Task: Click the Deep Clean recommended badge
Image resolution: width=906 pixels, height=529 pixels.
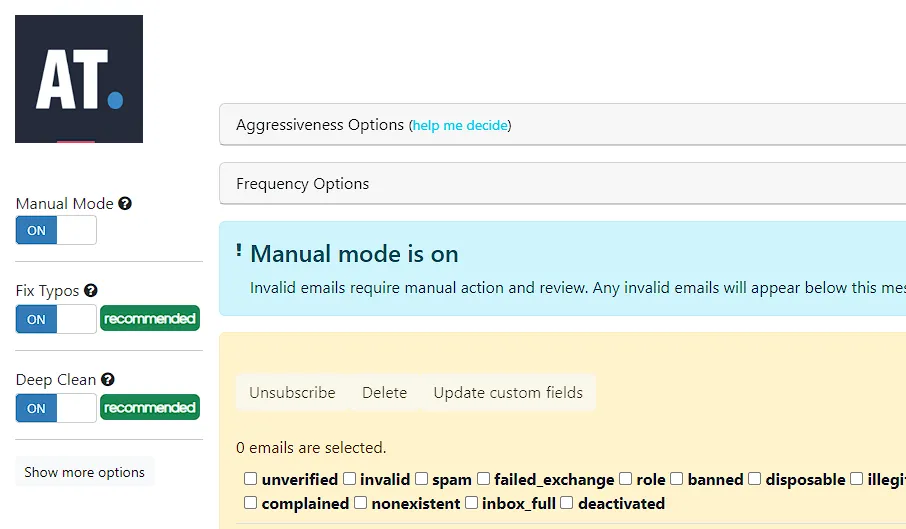Action: point(150,407)
